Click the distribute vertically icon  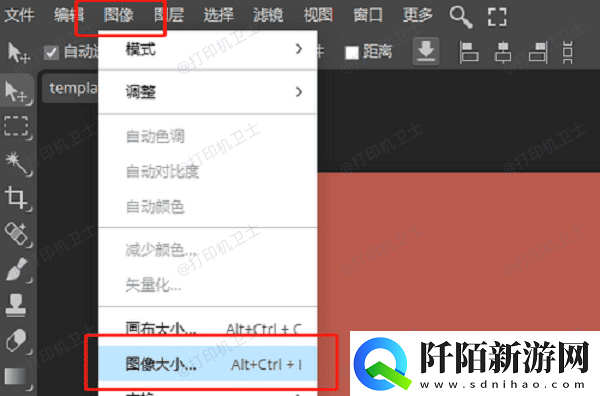tap(567, 52)
